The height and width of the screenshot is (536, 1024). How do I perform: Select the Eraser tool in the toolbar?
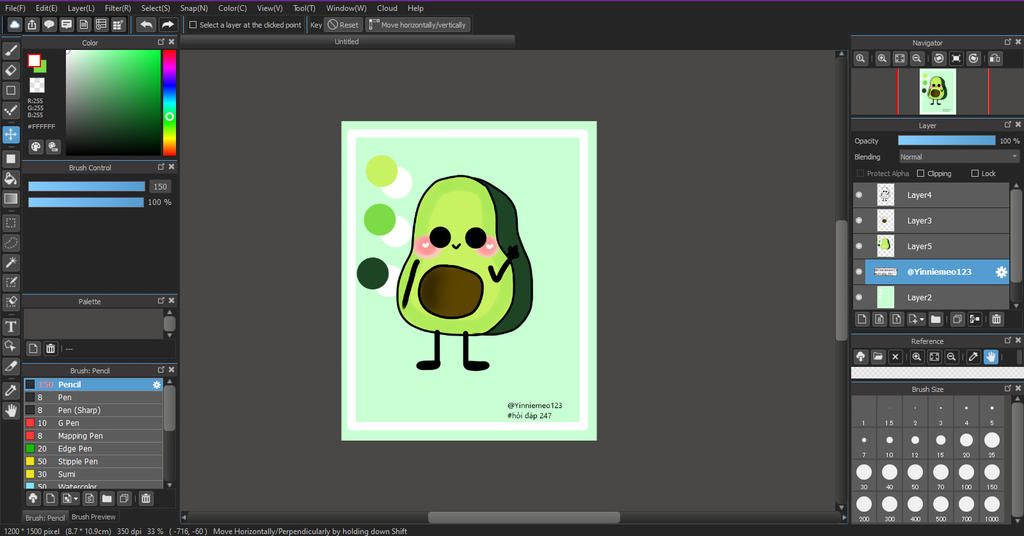coord(11,70)
